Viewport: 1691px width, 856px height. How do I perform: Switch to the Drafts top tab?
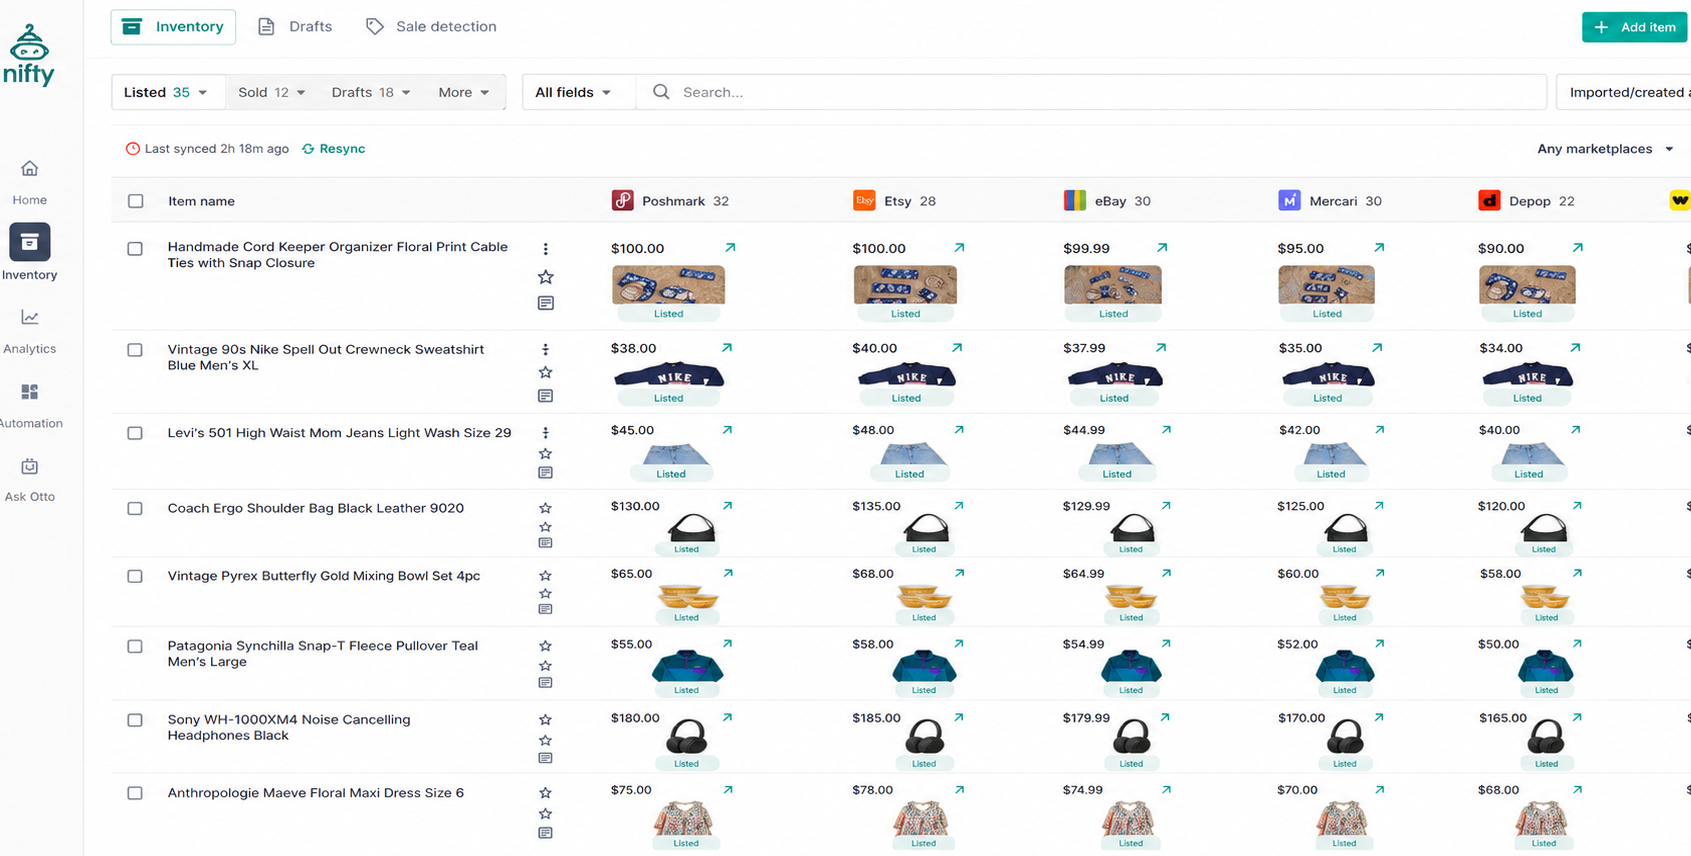click(295, 27)
